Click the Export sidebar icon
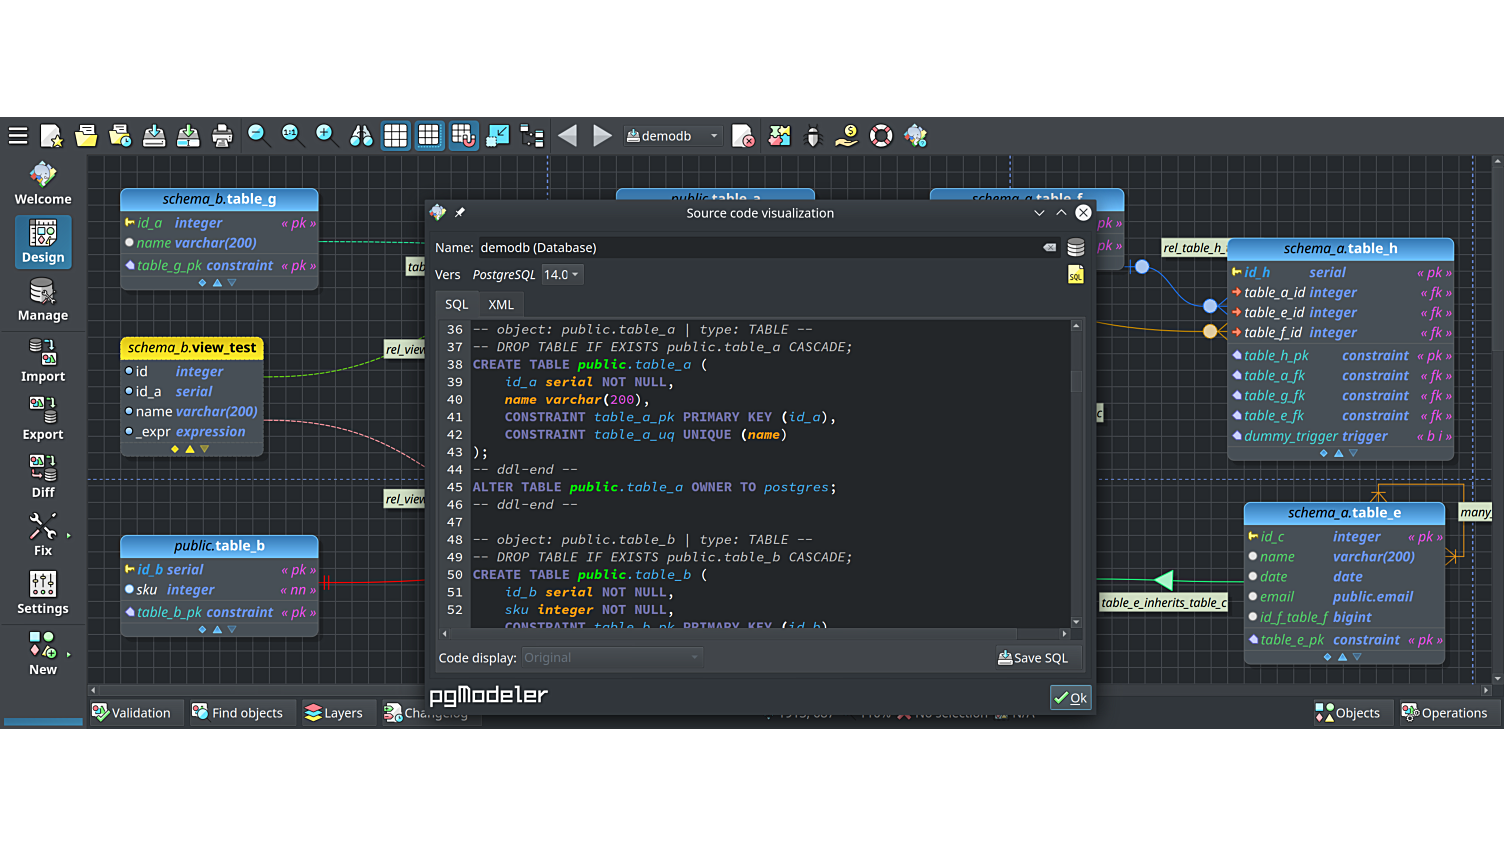1504x846 pixels. tap(43, 418)
